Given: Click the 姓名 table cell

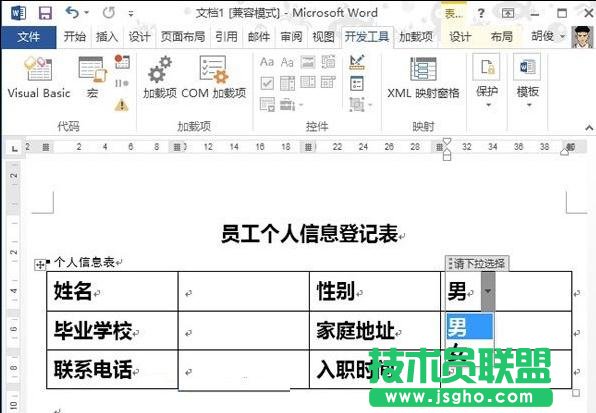Looking at the screenshot, I should 112,291.
